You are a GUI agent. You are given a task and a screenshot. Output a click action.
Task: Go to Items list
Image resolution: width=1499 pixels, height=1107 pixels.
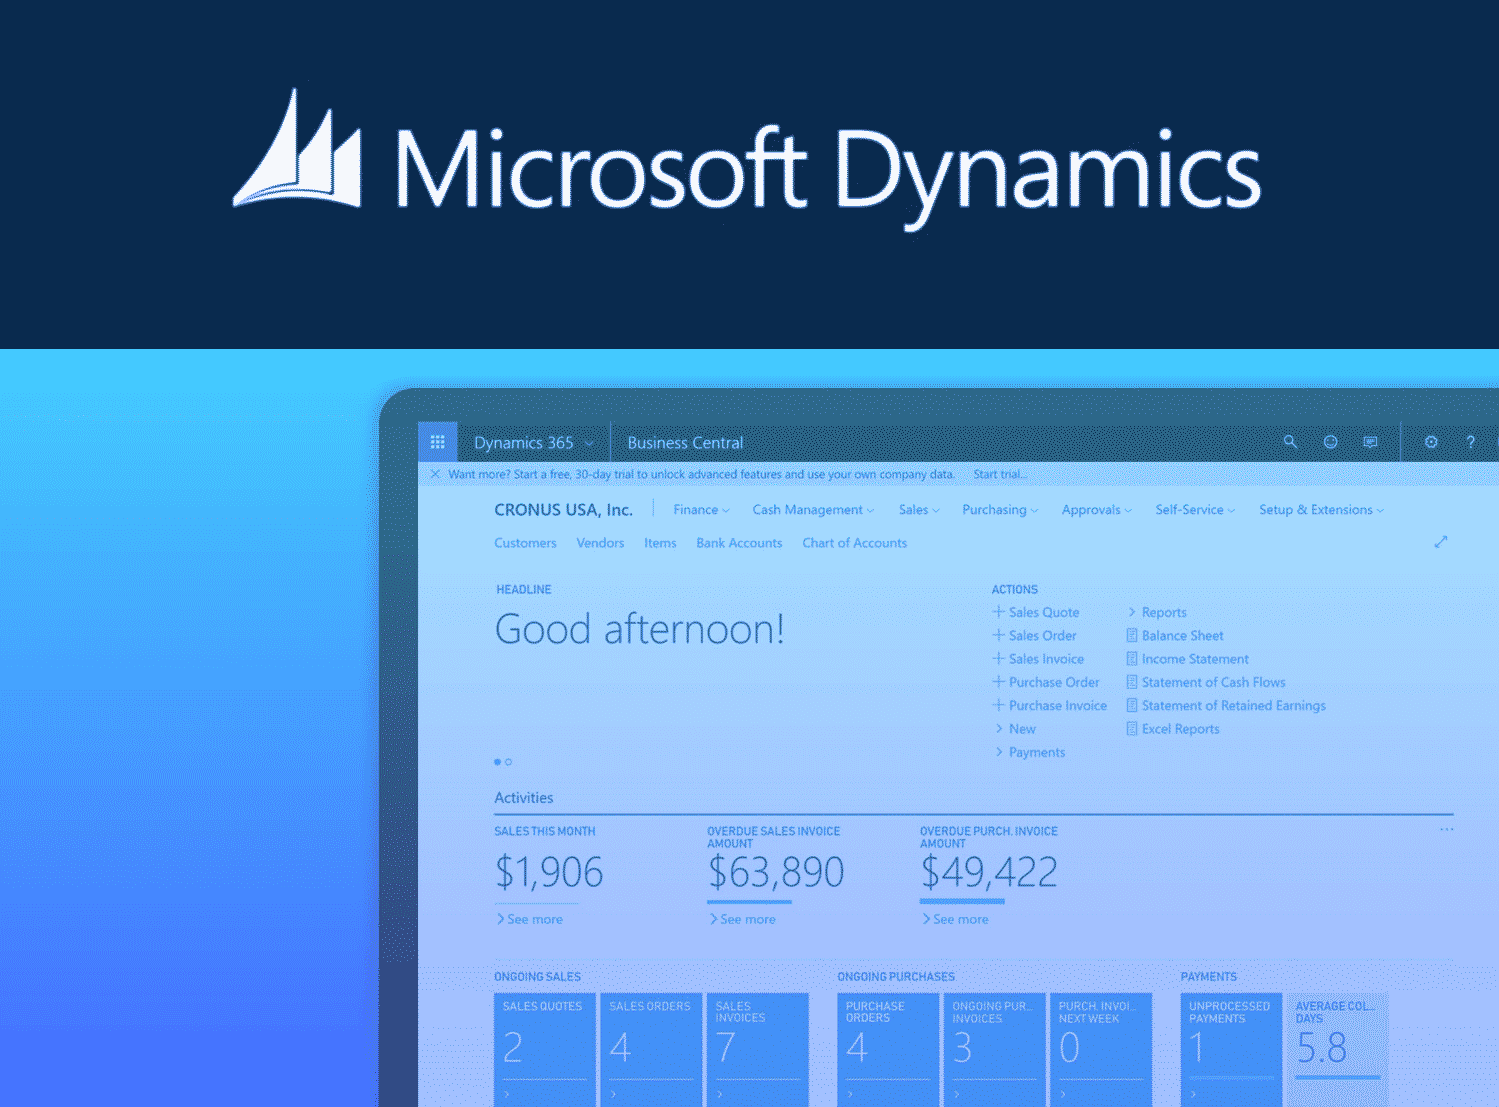click(x=660, y=543)
